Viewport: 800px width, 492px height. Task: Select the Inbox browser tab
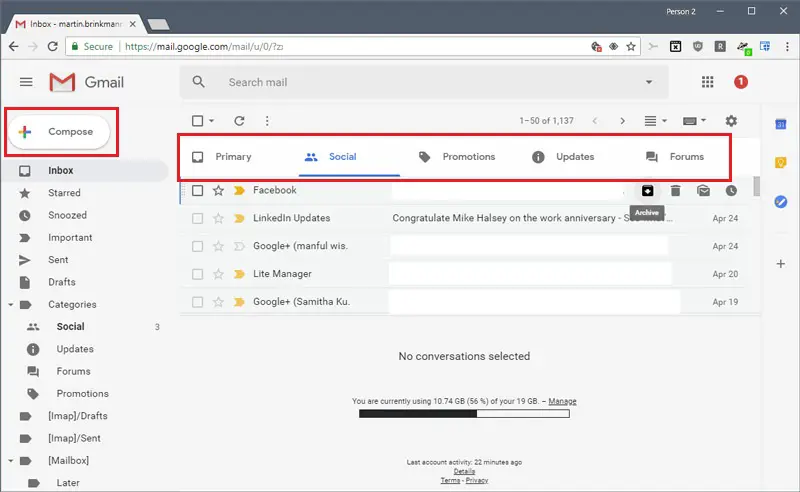[x=76, y=24]
